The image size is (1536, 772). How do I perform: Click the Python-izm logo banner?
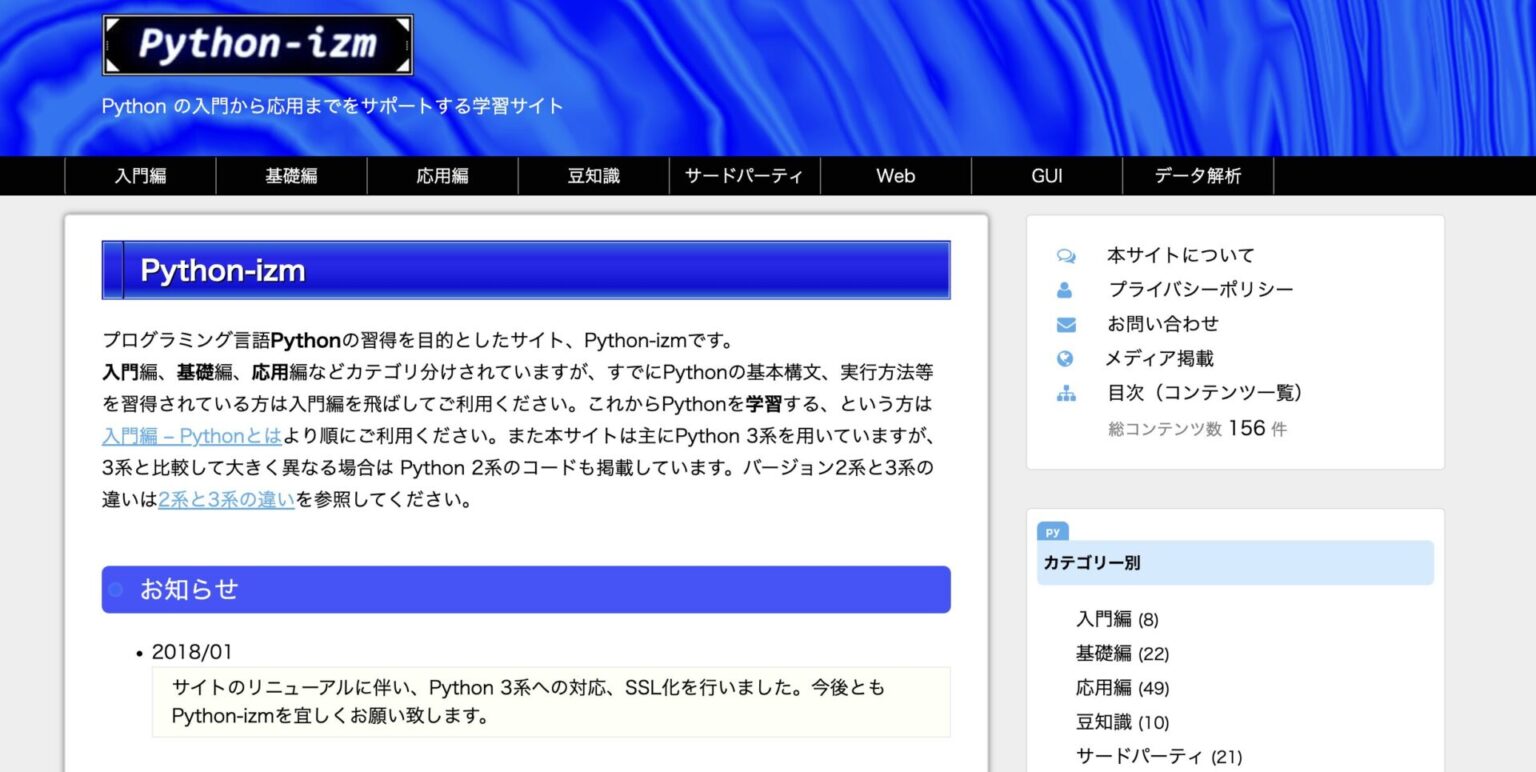pyautogui.click(x=257, y=44)
